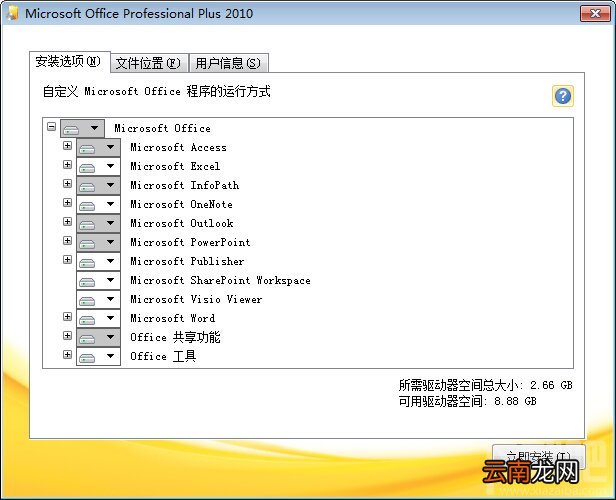Viewport: 616px width, 500px height.
Task: Open install option dropdown for Microsoft Visio Viewer
Action: (98, 299)
